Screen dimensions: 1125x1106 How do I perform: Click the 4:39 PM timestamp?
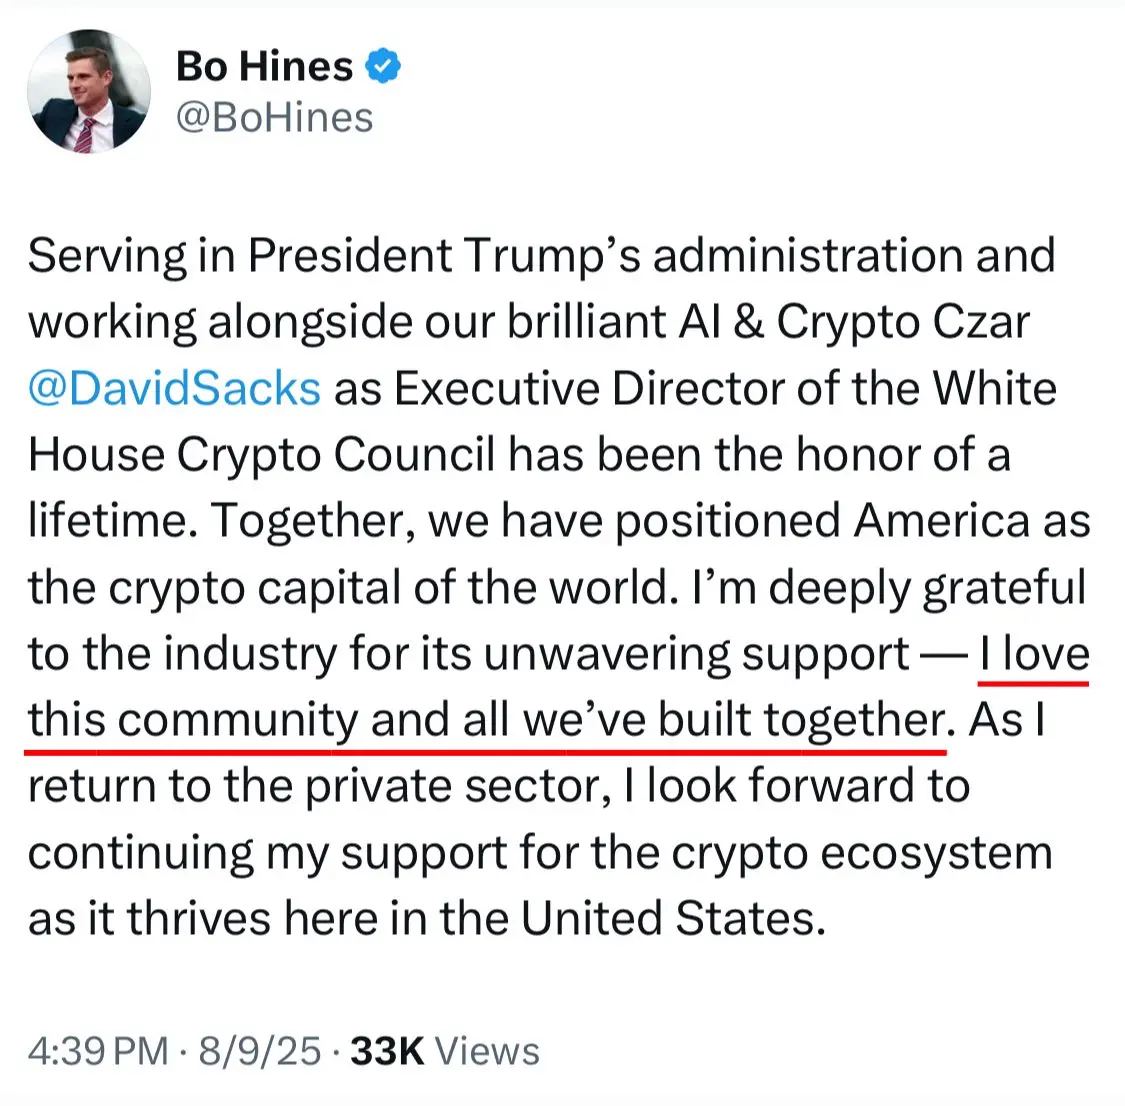pos(98,1051)
